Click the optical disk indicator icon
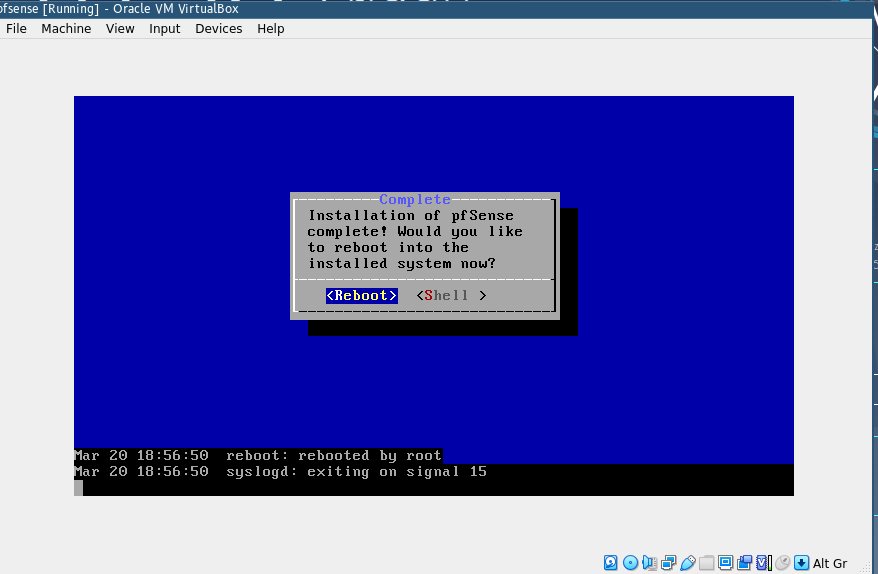878x574 pixels. [630, 562]
